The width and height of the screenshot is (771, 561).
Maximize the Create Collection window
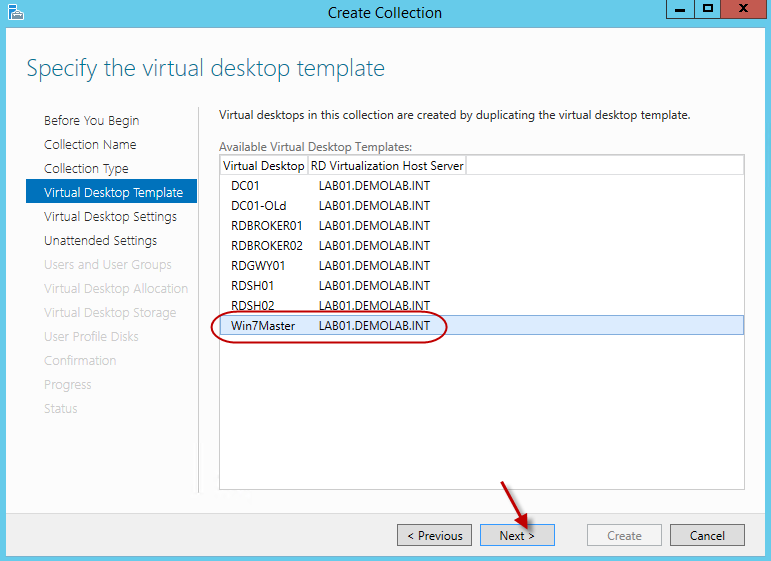(708, 11)
